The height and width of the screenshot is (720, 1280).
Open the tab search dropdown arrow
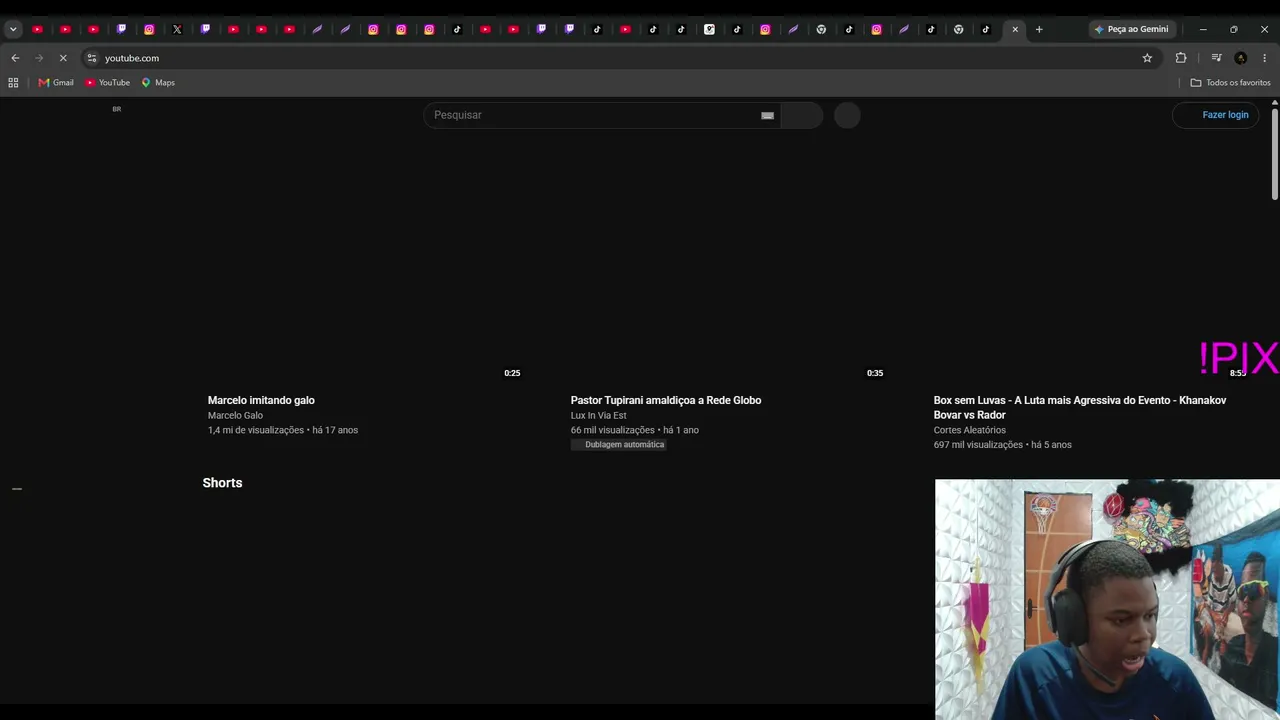(x=13, y=29)
